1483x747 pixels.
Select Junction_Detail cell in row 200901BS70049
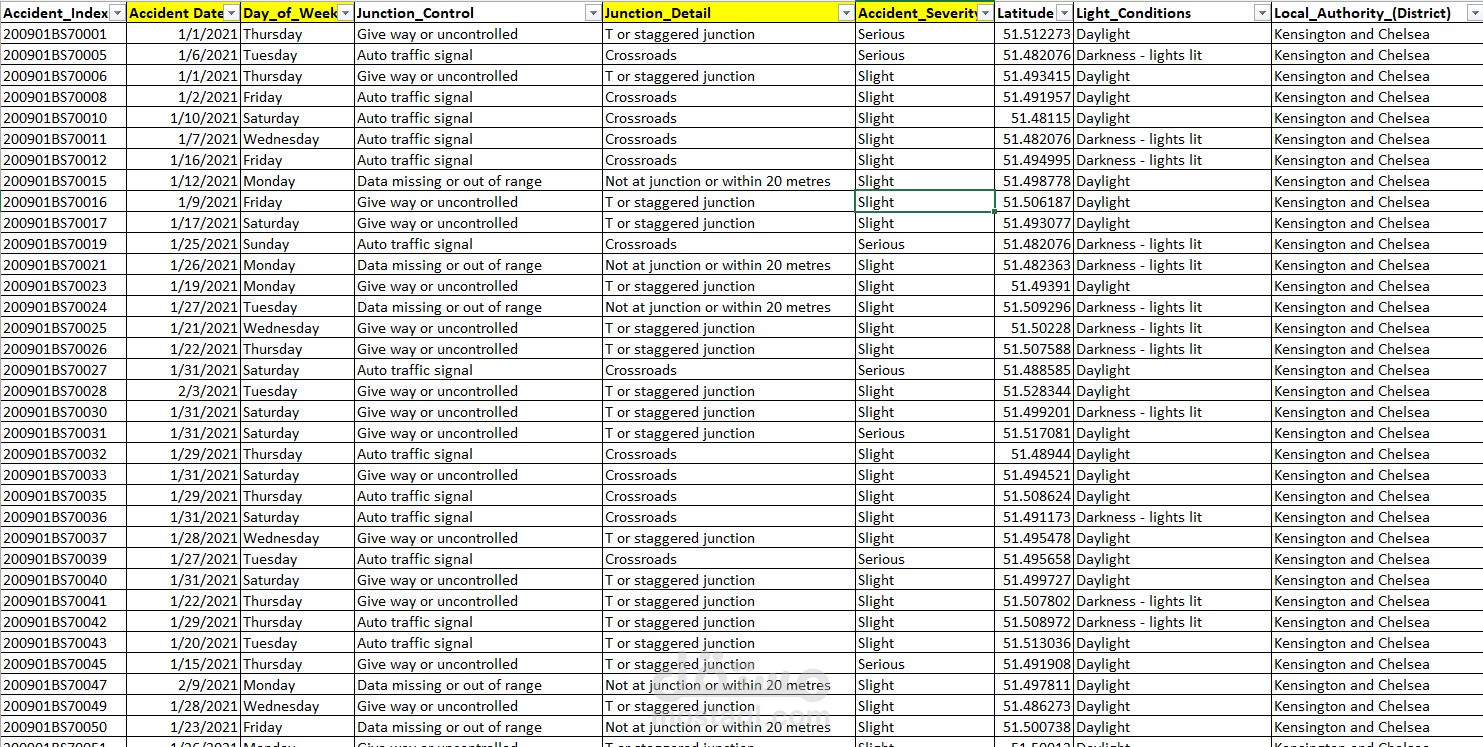point(728,706)
